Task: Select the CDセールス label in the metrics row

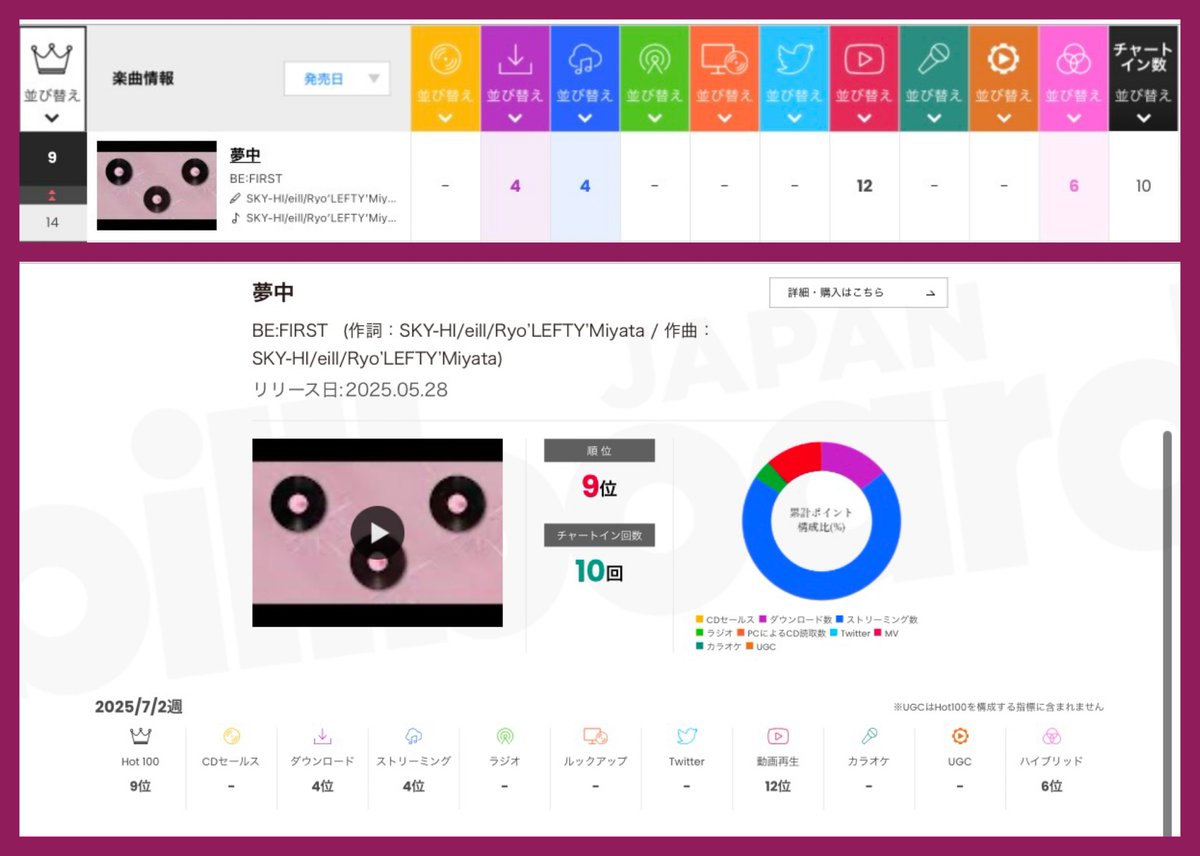Action: (230, 761)
